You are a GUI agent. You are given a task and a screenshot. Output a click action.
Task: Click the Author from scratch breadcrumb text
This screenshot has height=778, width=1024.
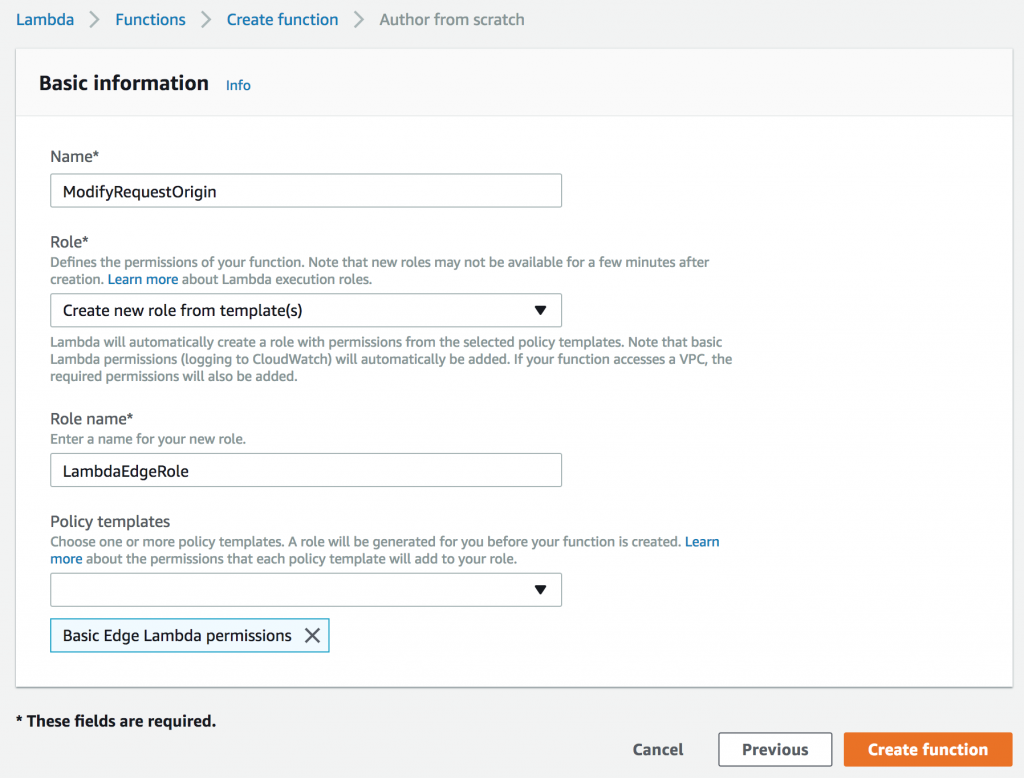[452, 19]
